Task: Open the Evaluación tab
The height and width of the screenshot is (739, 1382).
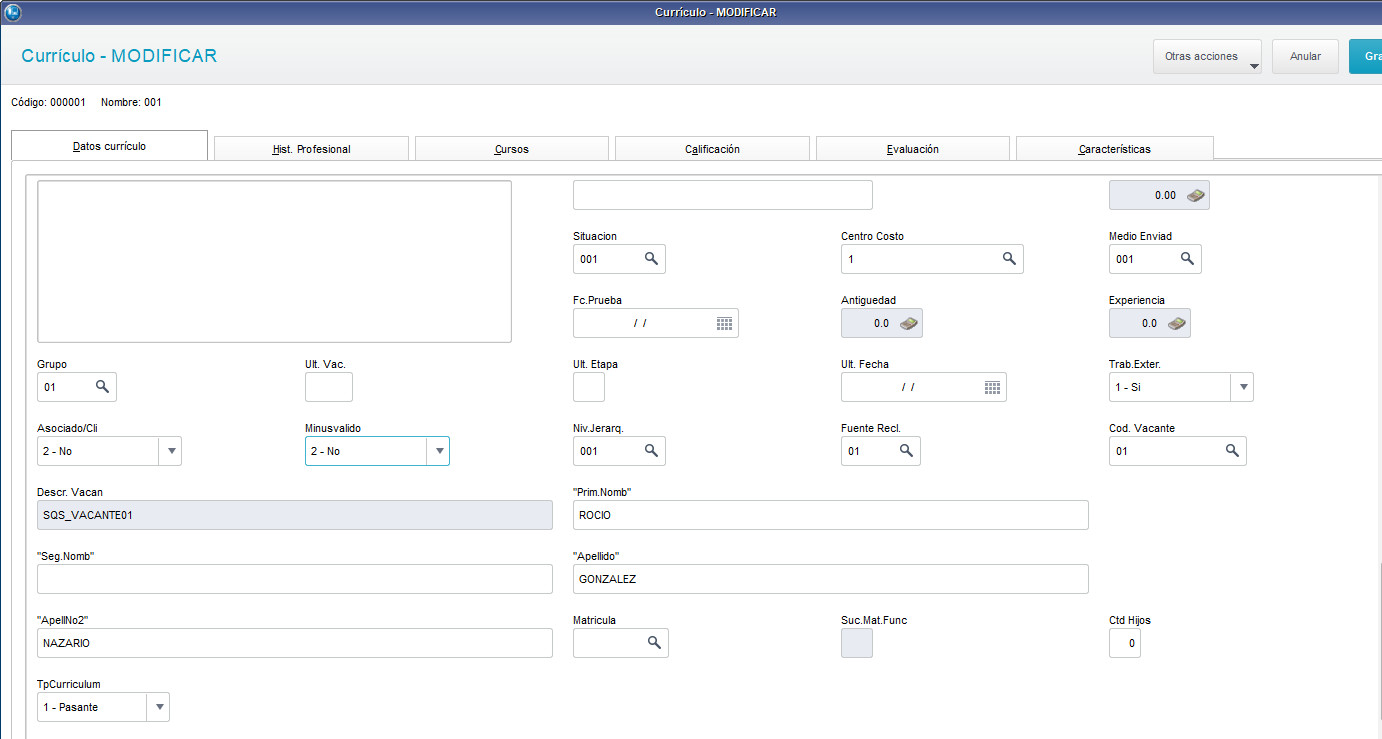Action: pos(912,149)
